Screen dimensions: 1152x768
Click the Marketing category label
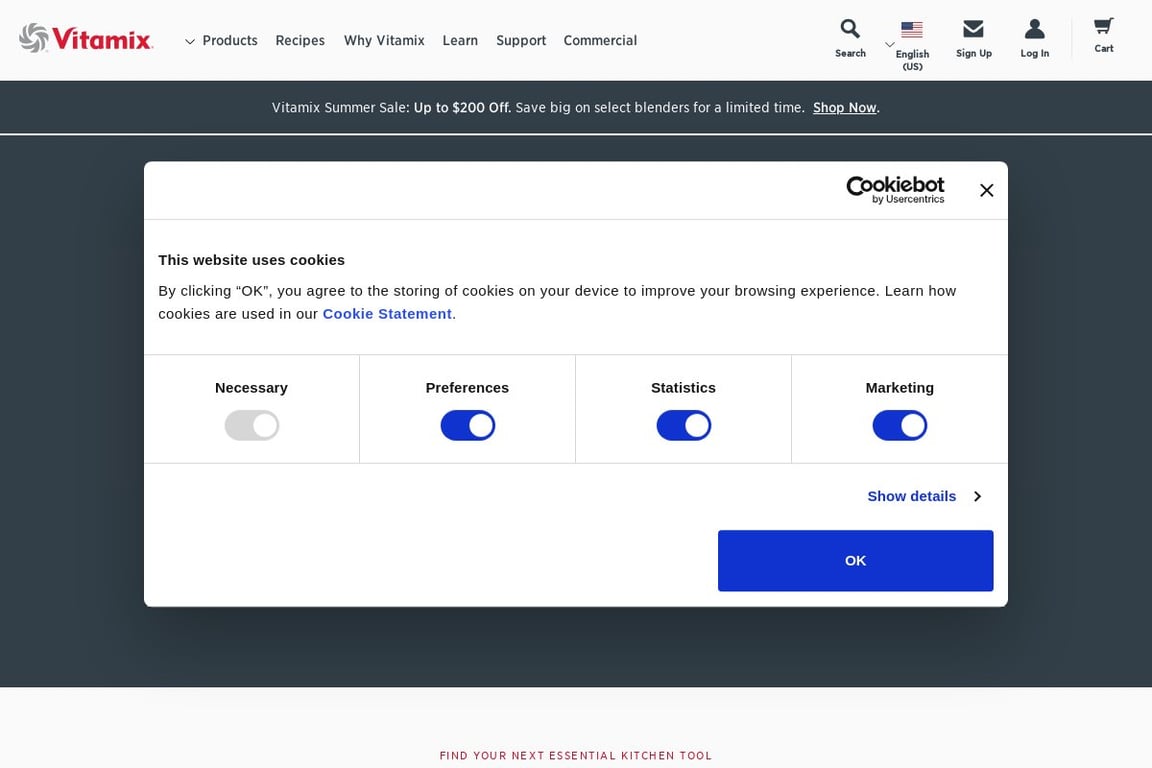(x=899, y=388)
